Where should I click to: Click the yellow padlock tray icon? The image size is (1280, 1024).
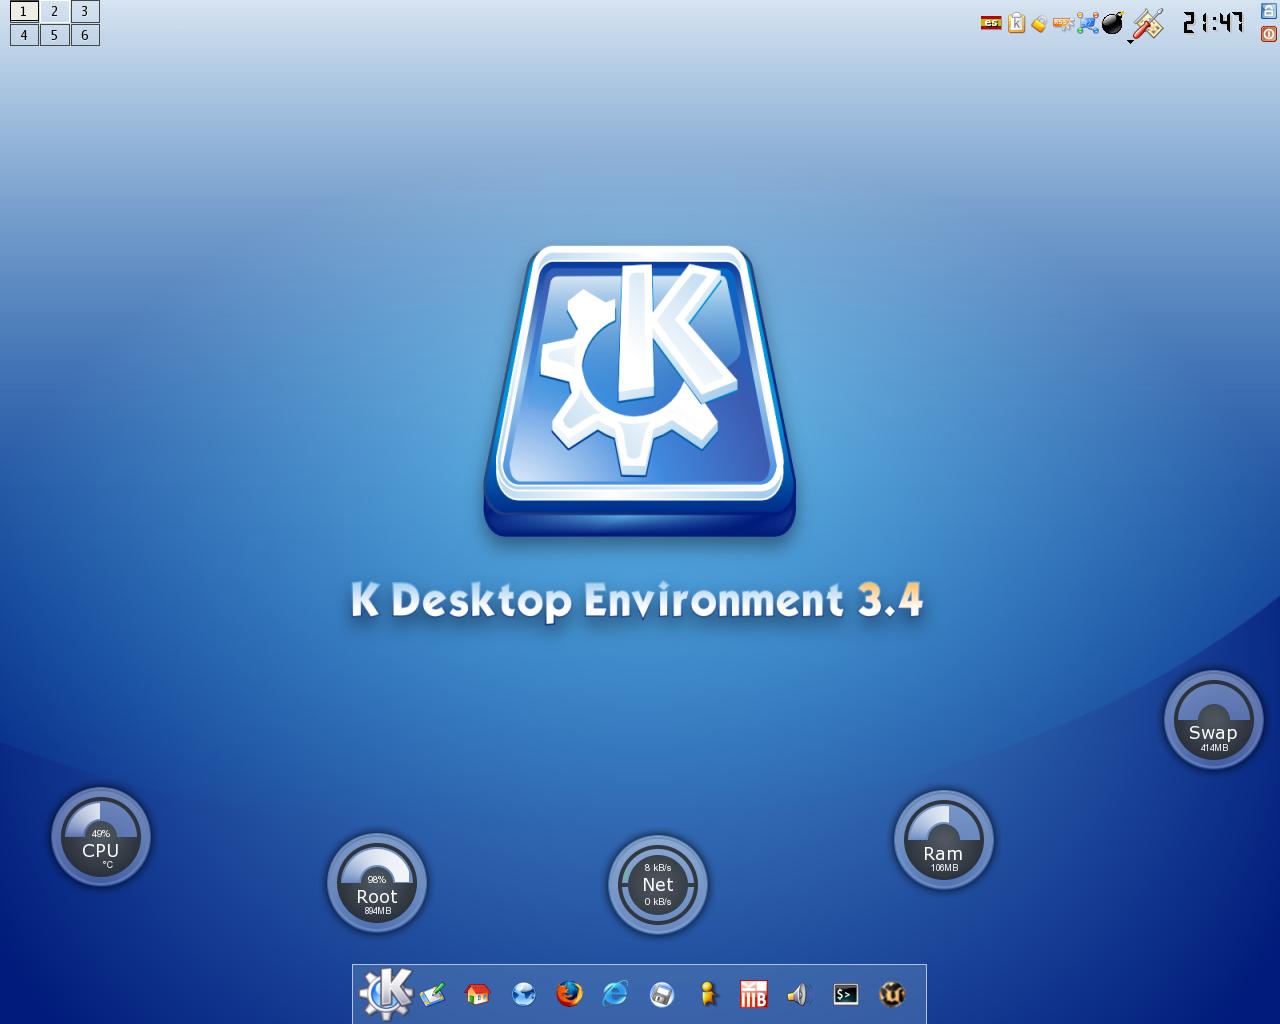(x=1039, y=23)
